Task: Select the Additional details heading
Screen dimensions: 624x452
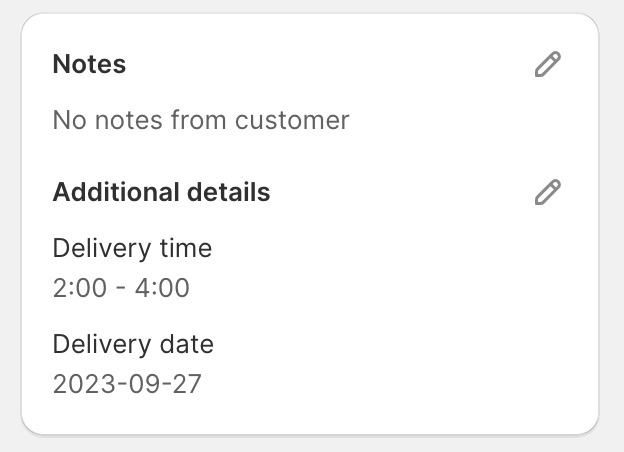Action: click(162, 192)
